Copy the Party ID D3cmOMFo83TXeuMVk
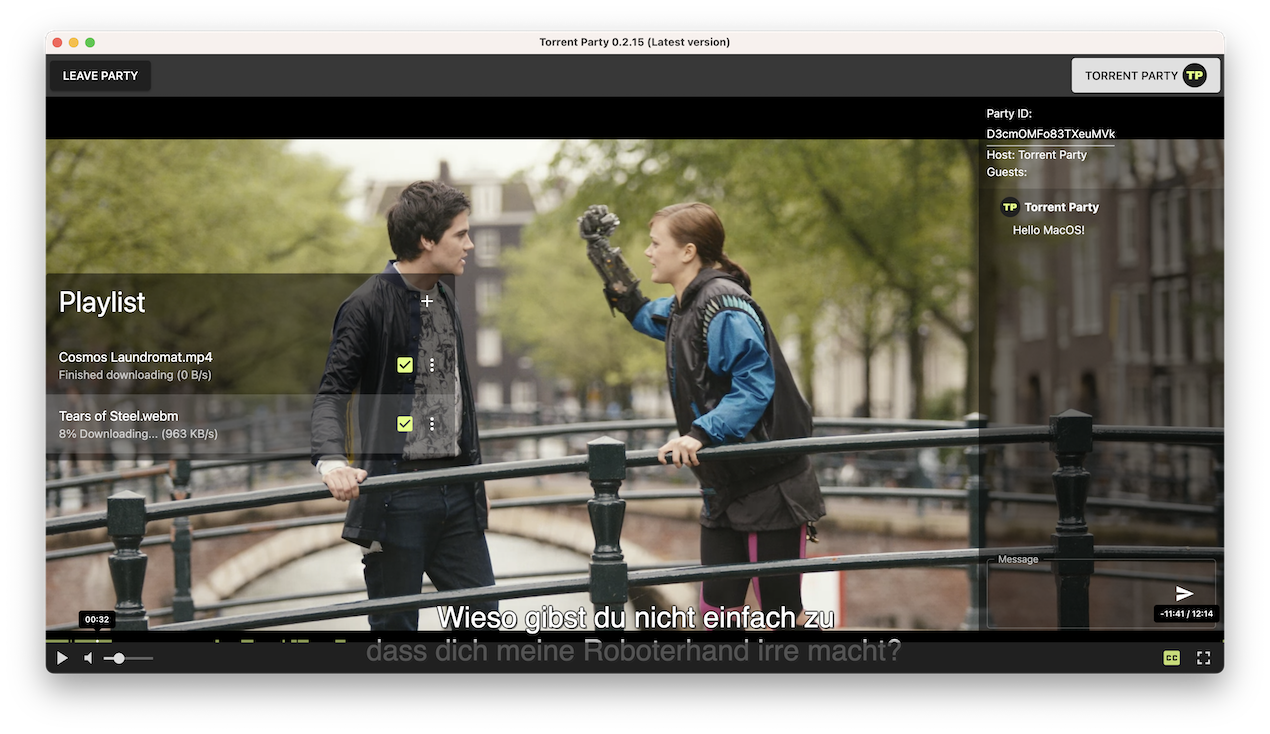The height and width of the screenshot is (734, 1270). point(1050,134)
